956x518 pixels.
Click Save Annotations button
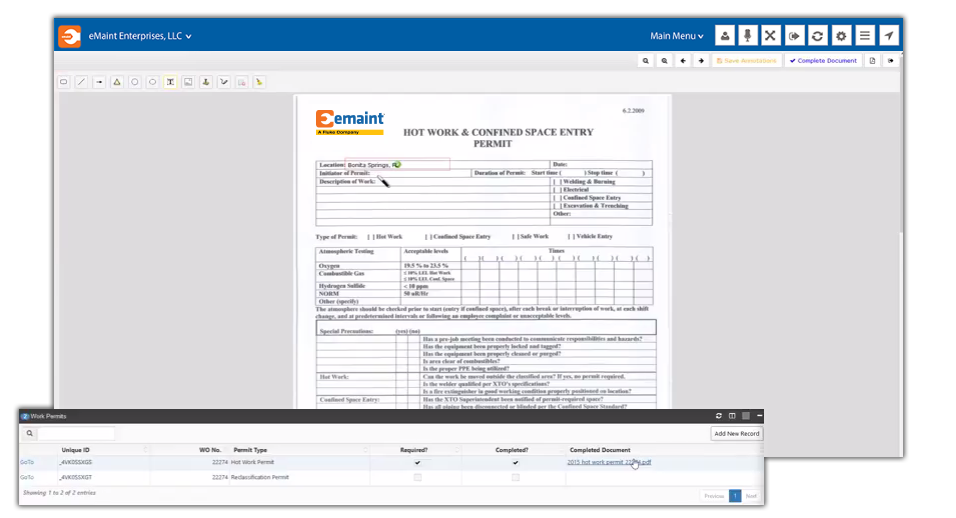tap(747, 60)
